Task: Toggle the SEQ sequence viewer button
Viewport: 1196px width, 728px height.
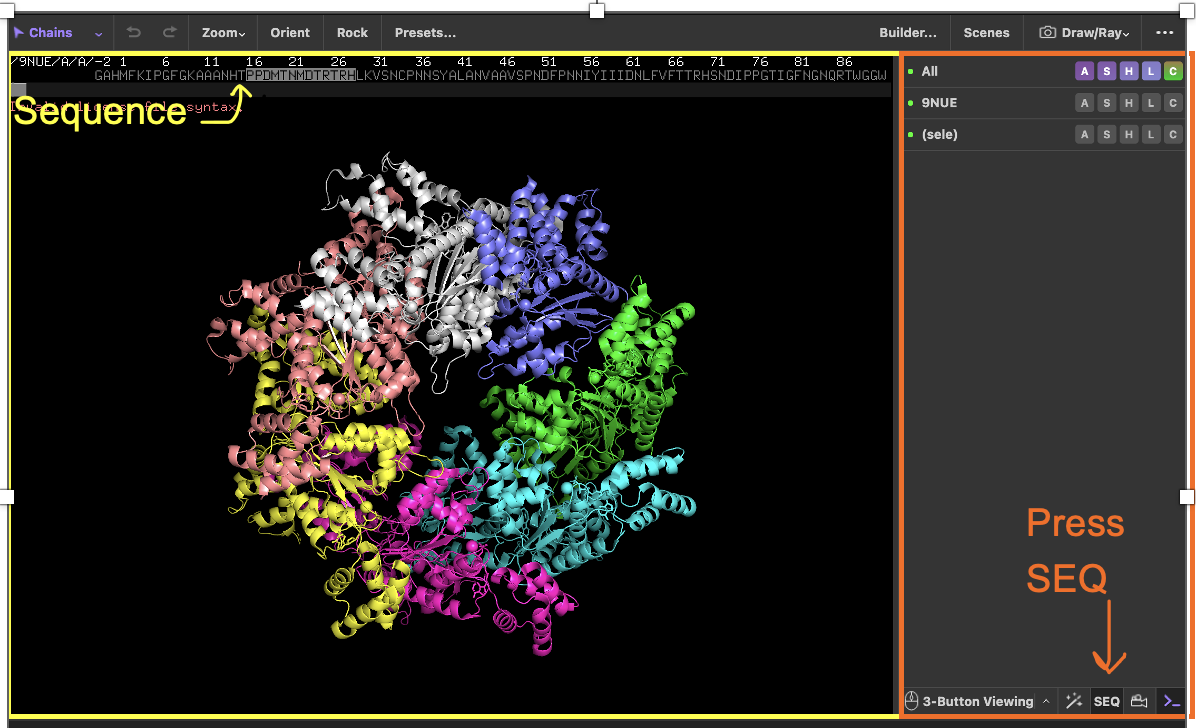Action: 1107,701
